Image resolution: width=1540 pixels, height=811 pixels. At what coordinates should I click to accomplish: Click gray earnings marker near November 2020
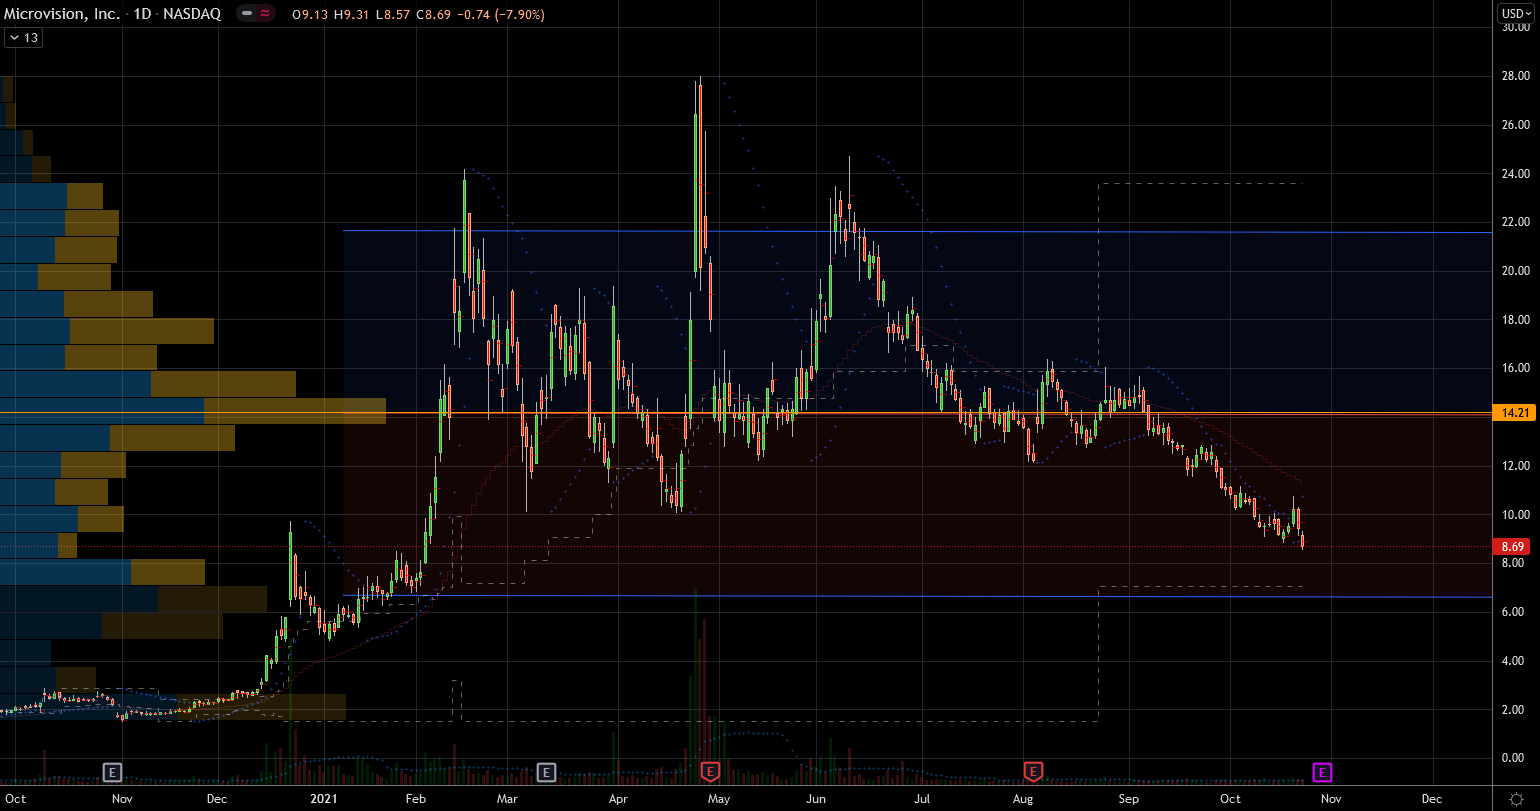(113, 771)
